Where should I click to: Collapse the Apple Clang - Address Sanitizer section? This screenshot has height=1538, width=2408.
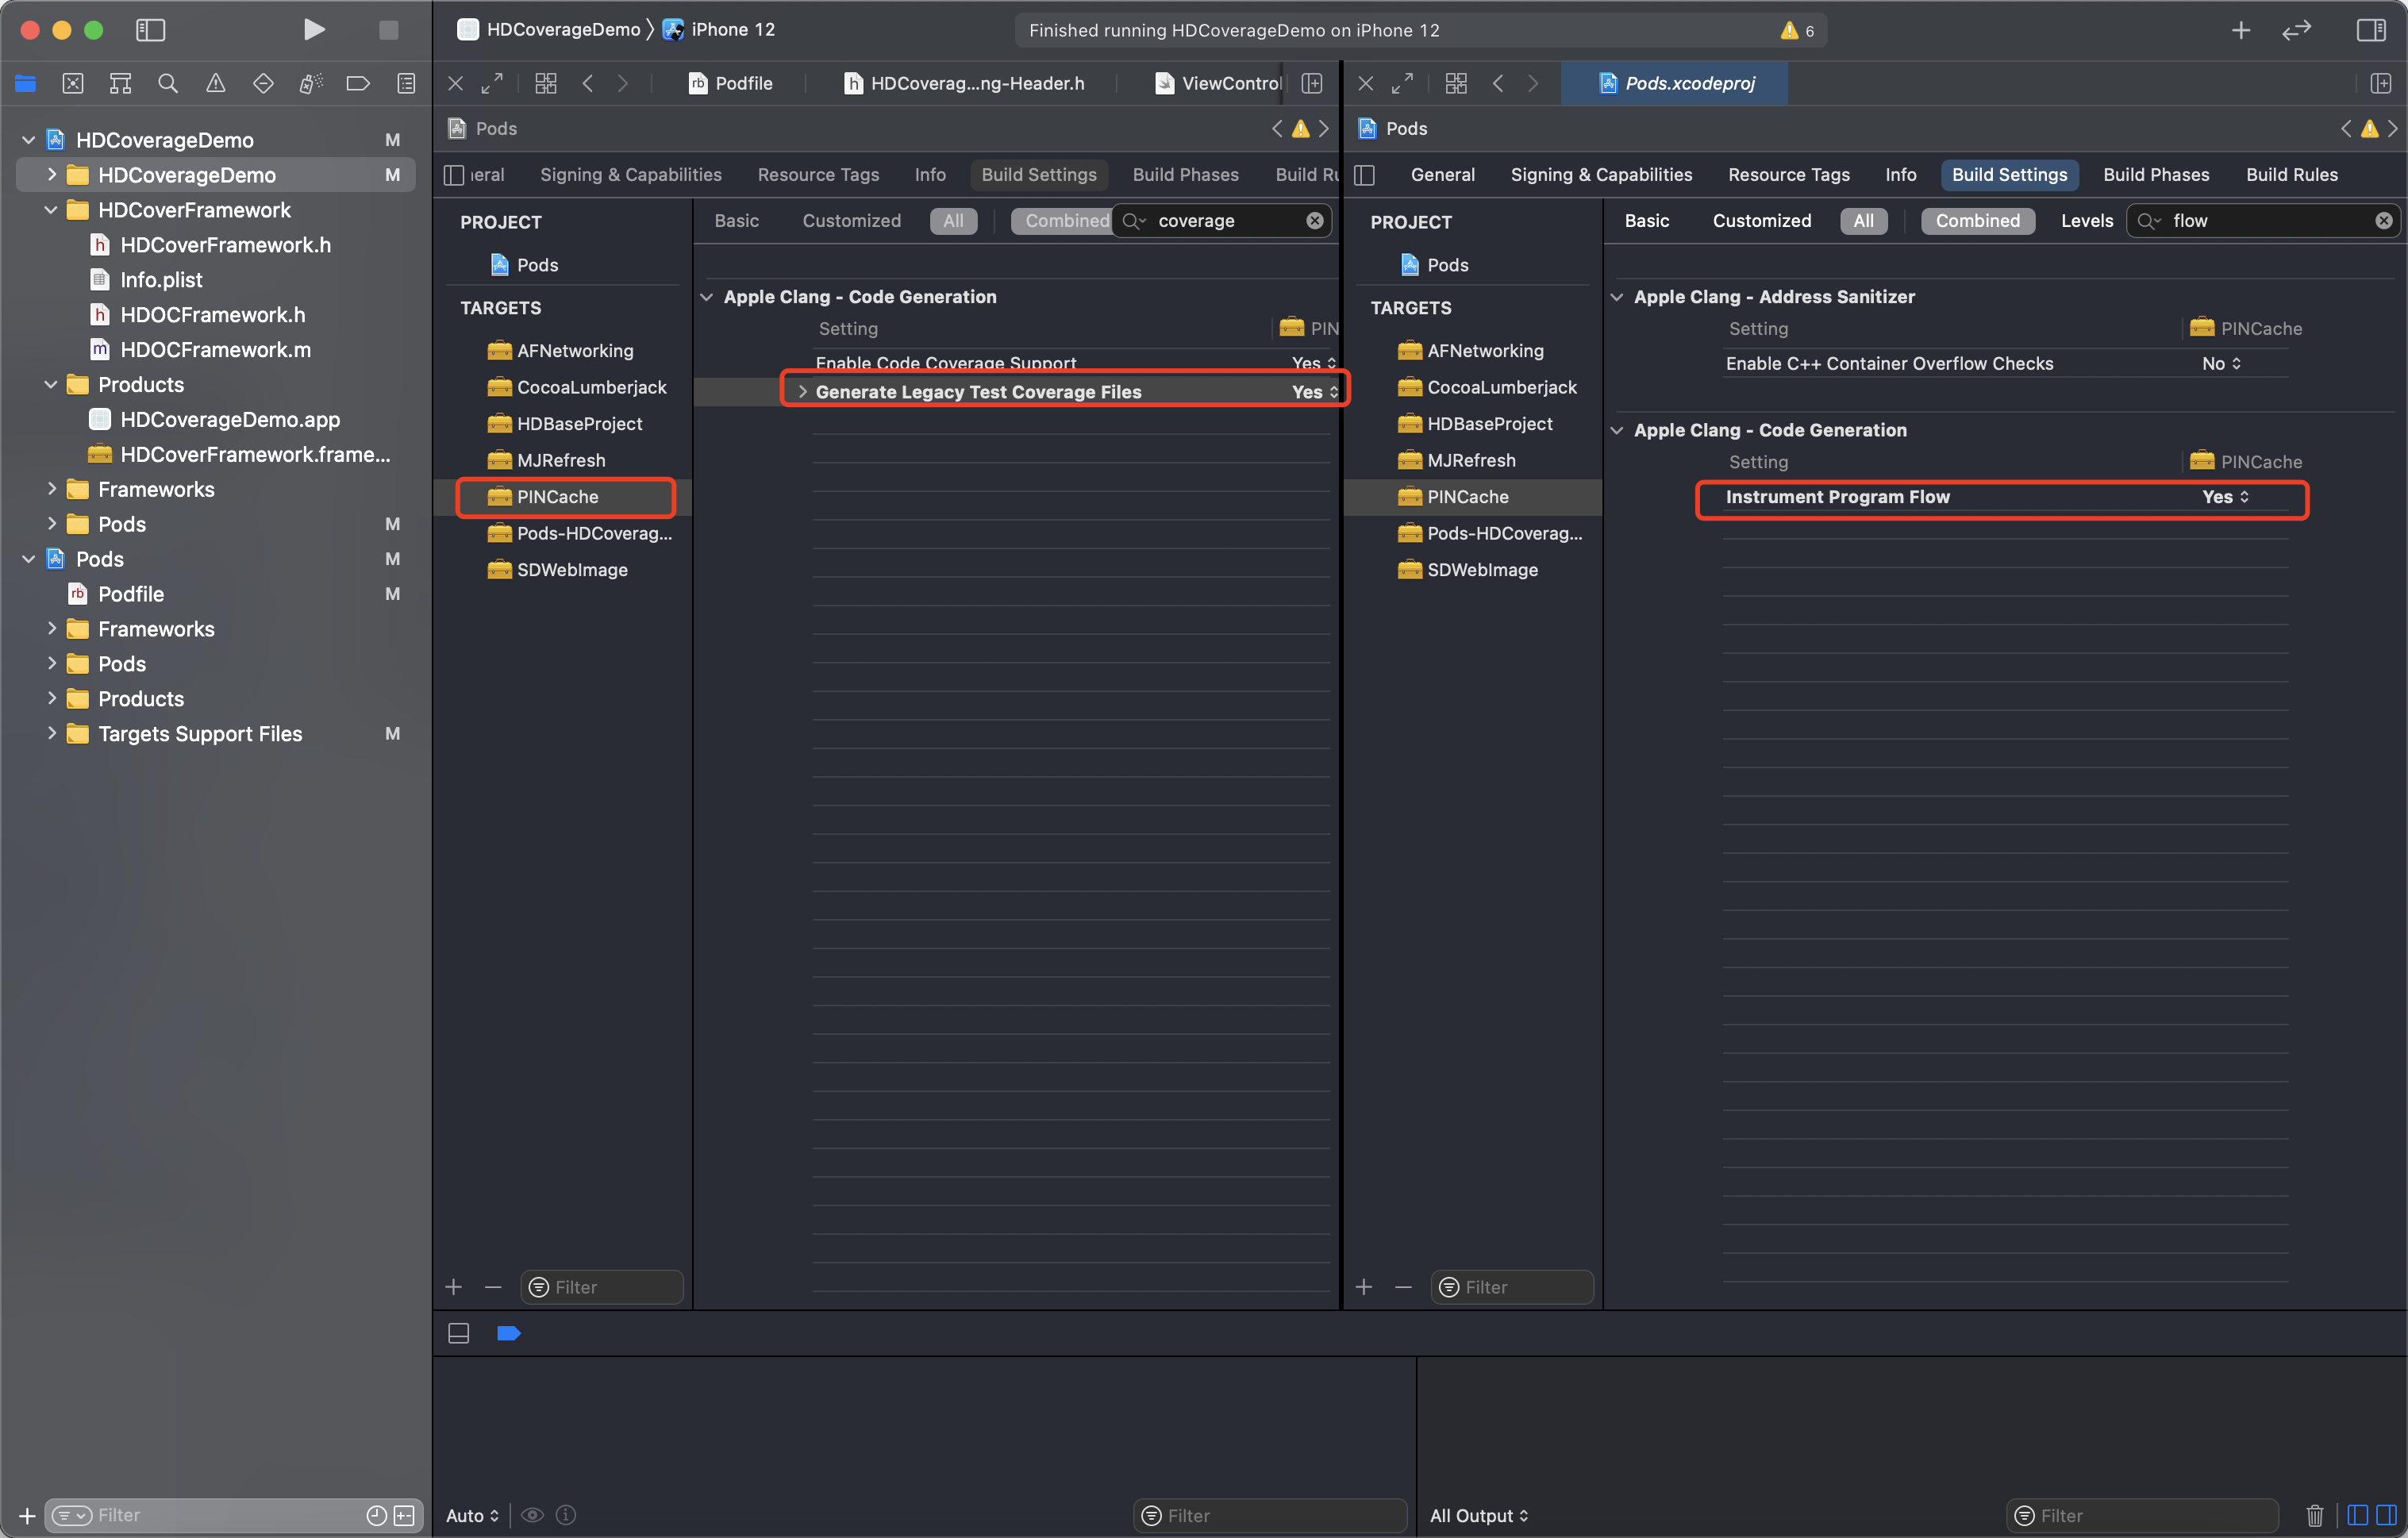pos(1617,297)
